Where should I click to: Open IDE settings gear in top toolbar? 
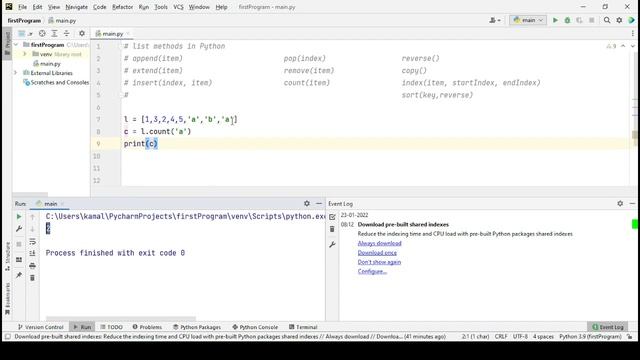pos(619,20)
